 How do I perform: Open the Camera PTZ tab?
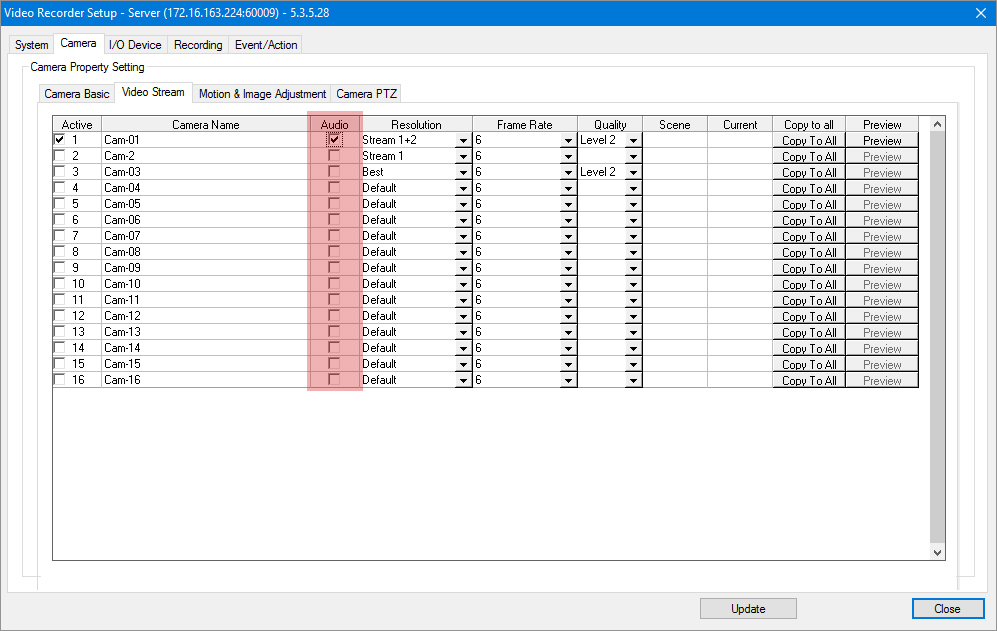pos(366,94)
